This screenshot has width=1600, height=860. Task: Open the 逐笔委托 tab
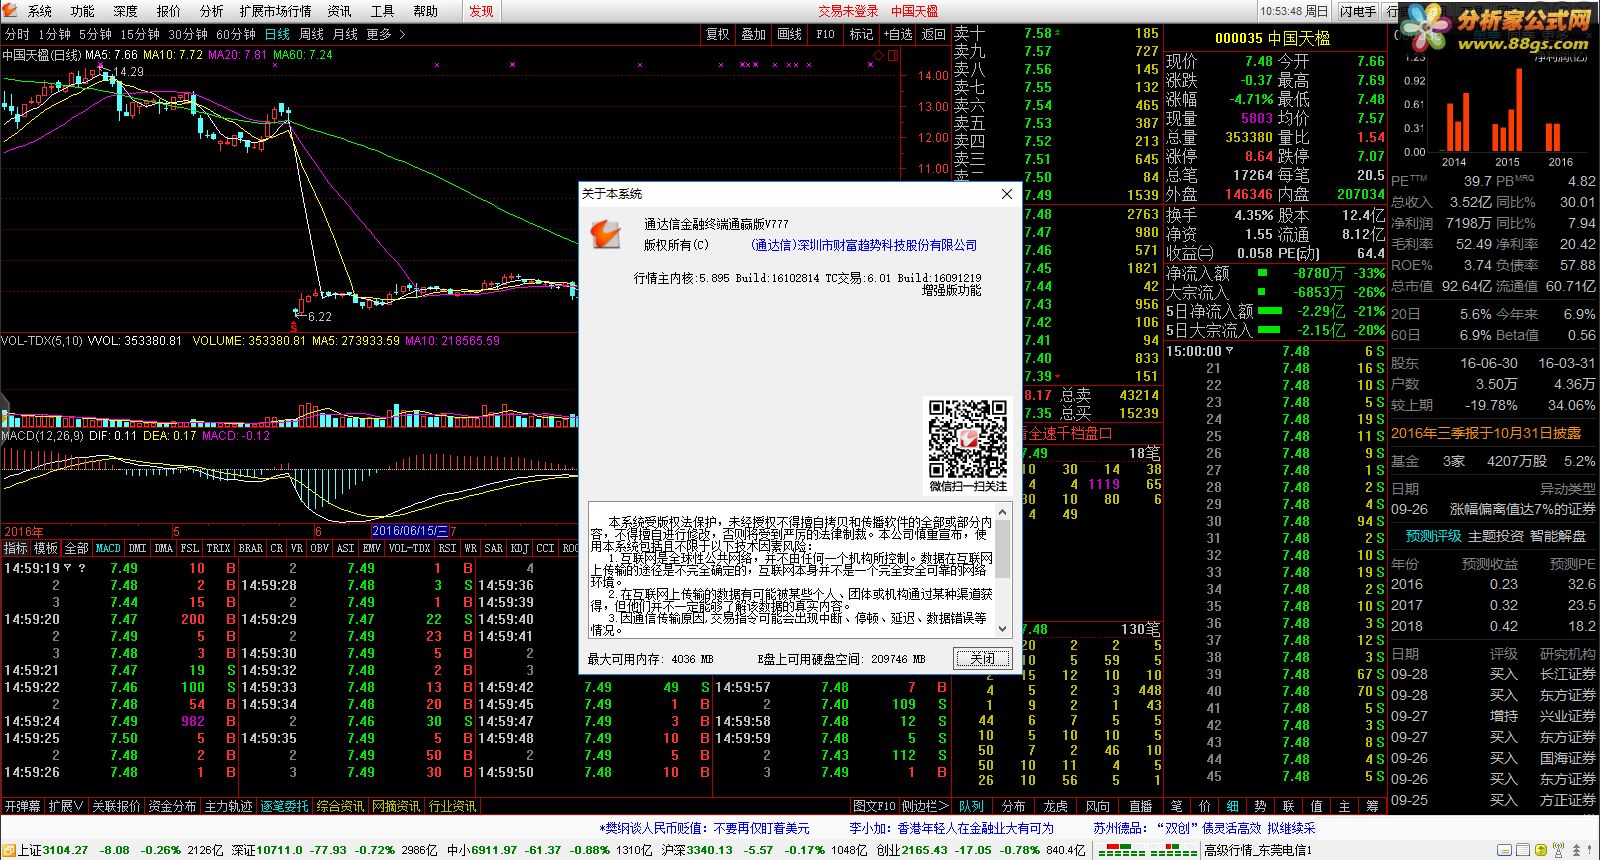284,806
